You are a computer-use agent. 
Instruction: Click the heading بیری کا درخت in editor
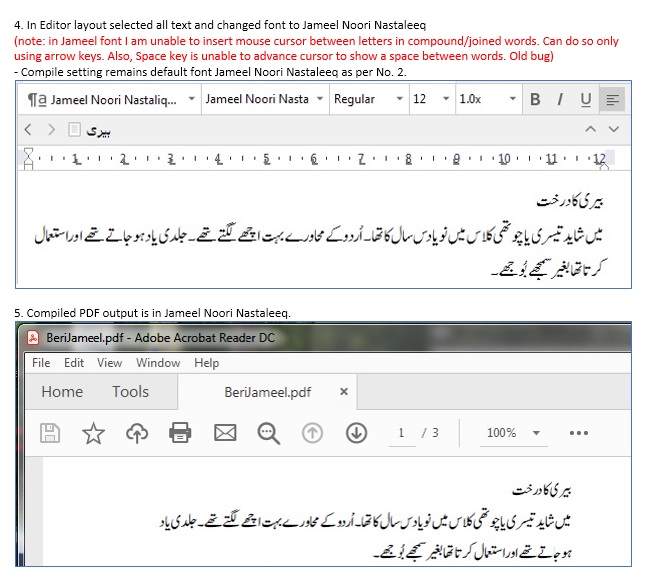(570, 201)
